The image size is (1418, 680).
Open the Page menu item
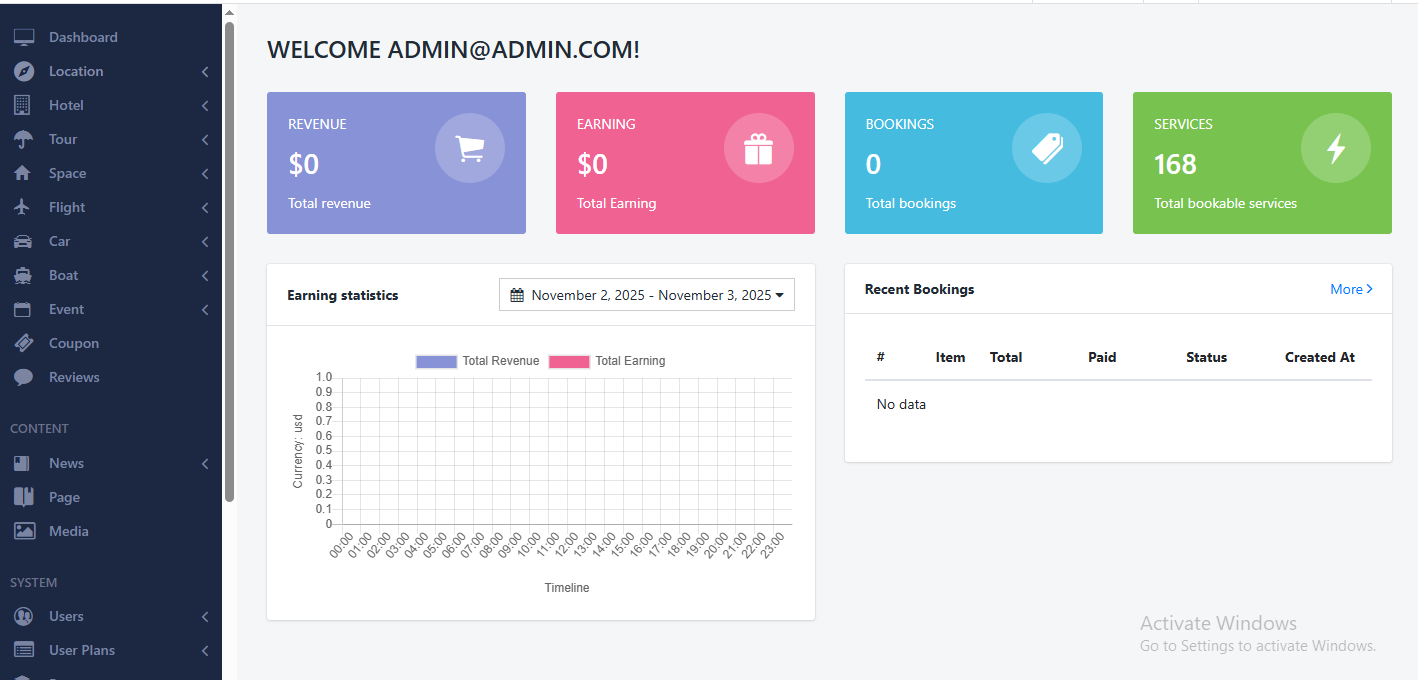tap(64, 497)
